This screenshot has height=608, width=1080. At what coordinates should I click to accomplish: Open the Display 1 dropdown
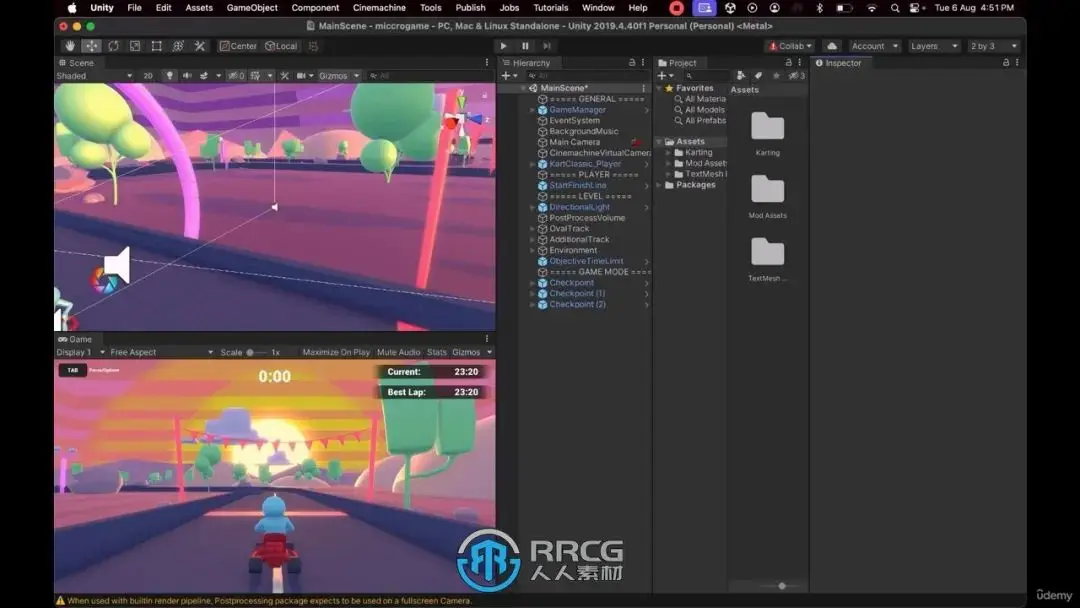[81, 352]
